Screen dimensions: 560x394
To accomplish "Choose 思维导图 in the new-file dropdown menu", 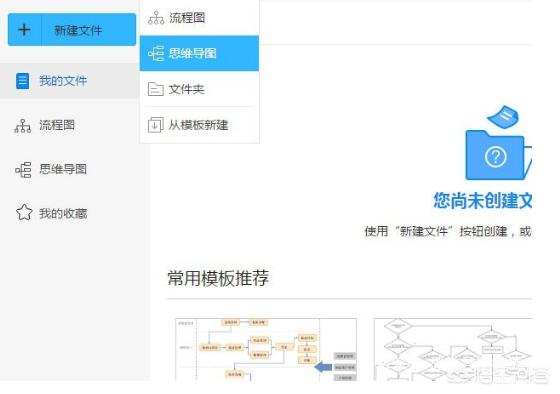I will 199,53.
